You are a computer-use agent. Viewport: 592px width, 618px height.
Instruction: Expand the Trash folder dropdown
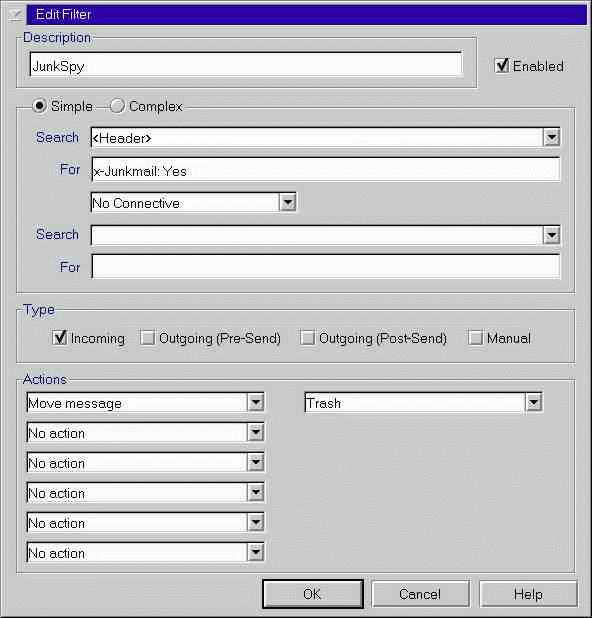[534, 402]
